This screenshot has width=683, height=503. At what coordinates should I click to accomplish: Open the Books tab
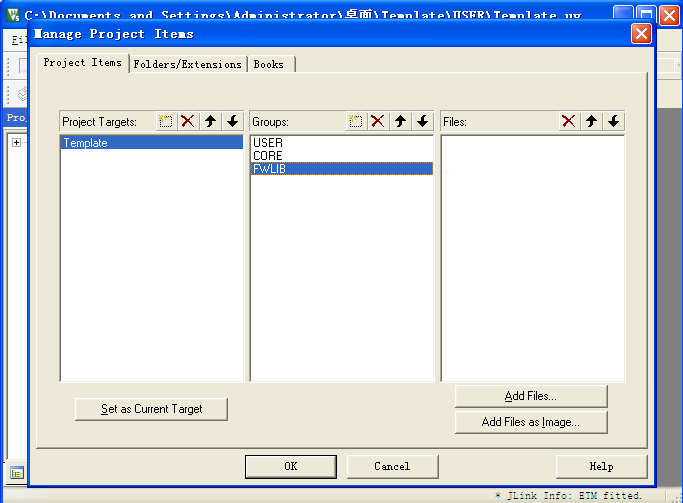pos(270,64)
